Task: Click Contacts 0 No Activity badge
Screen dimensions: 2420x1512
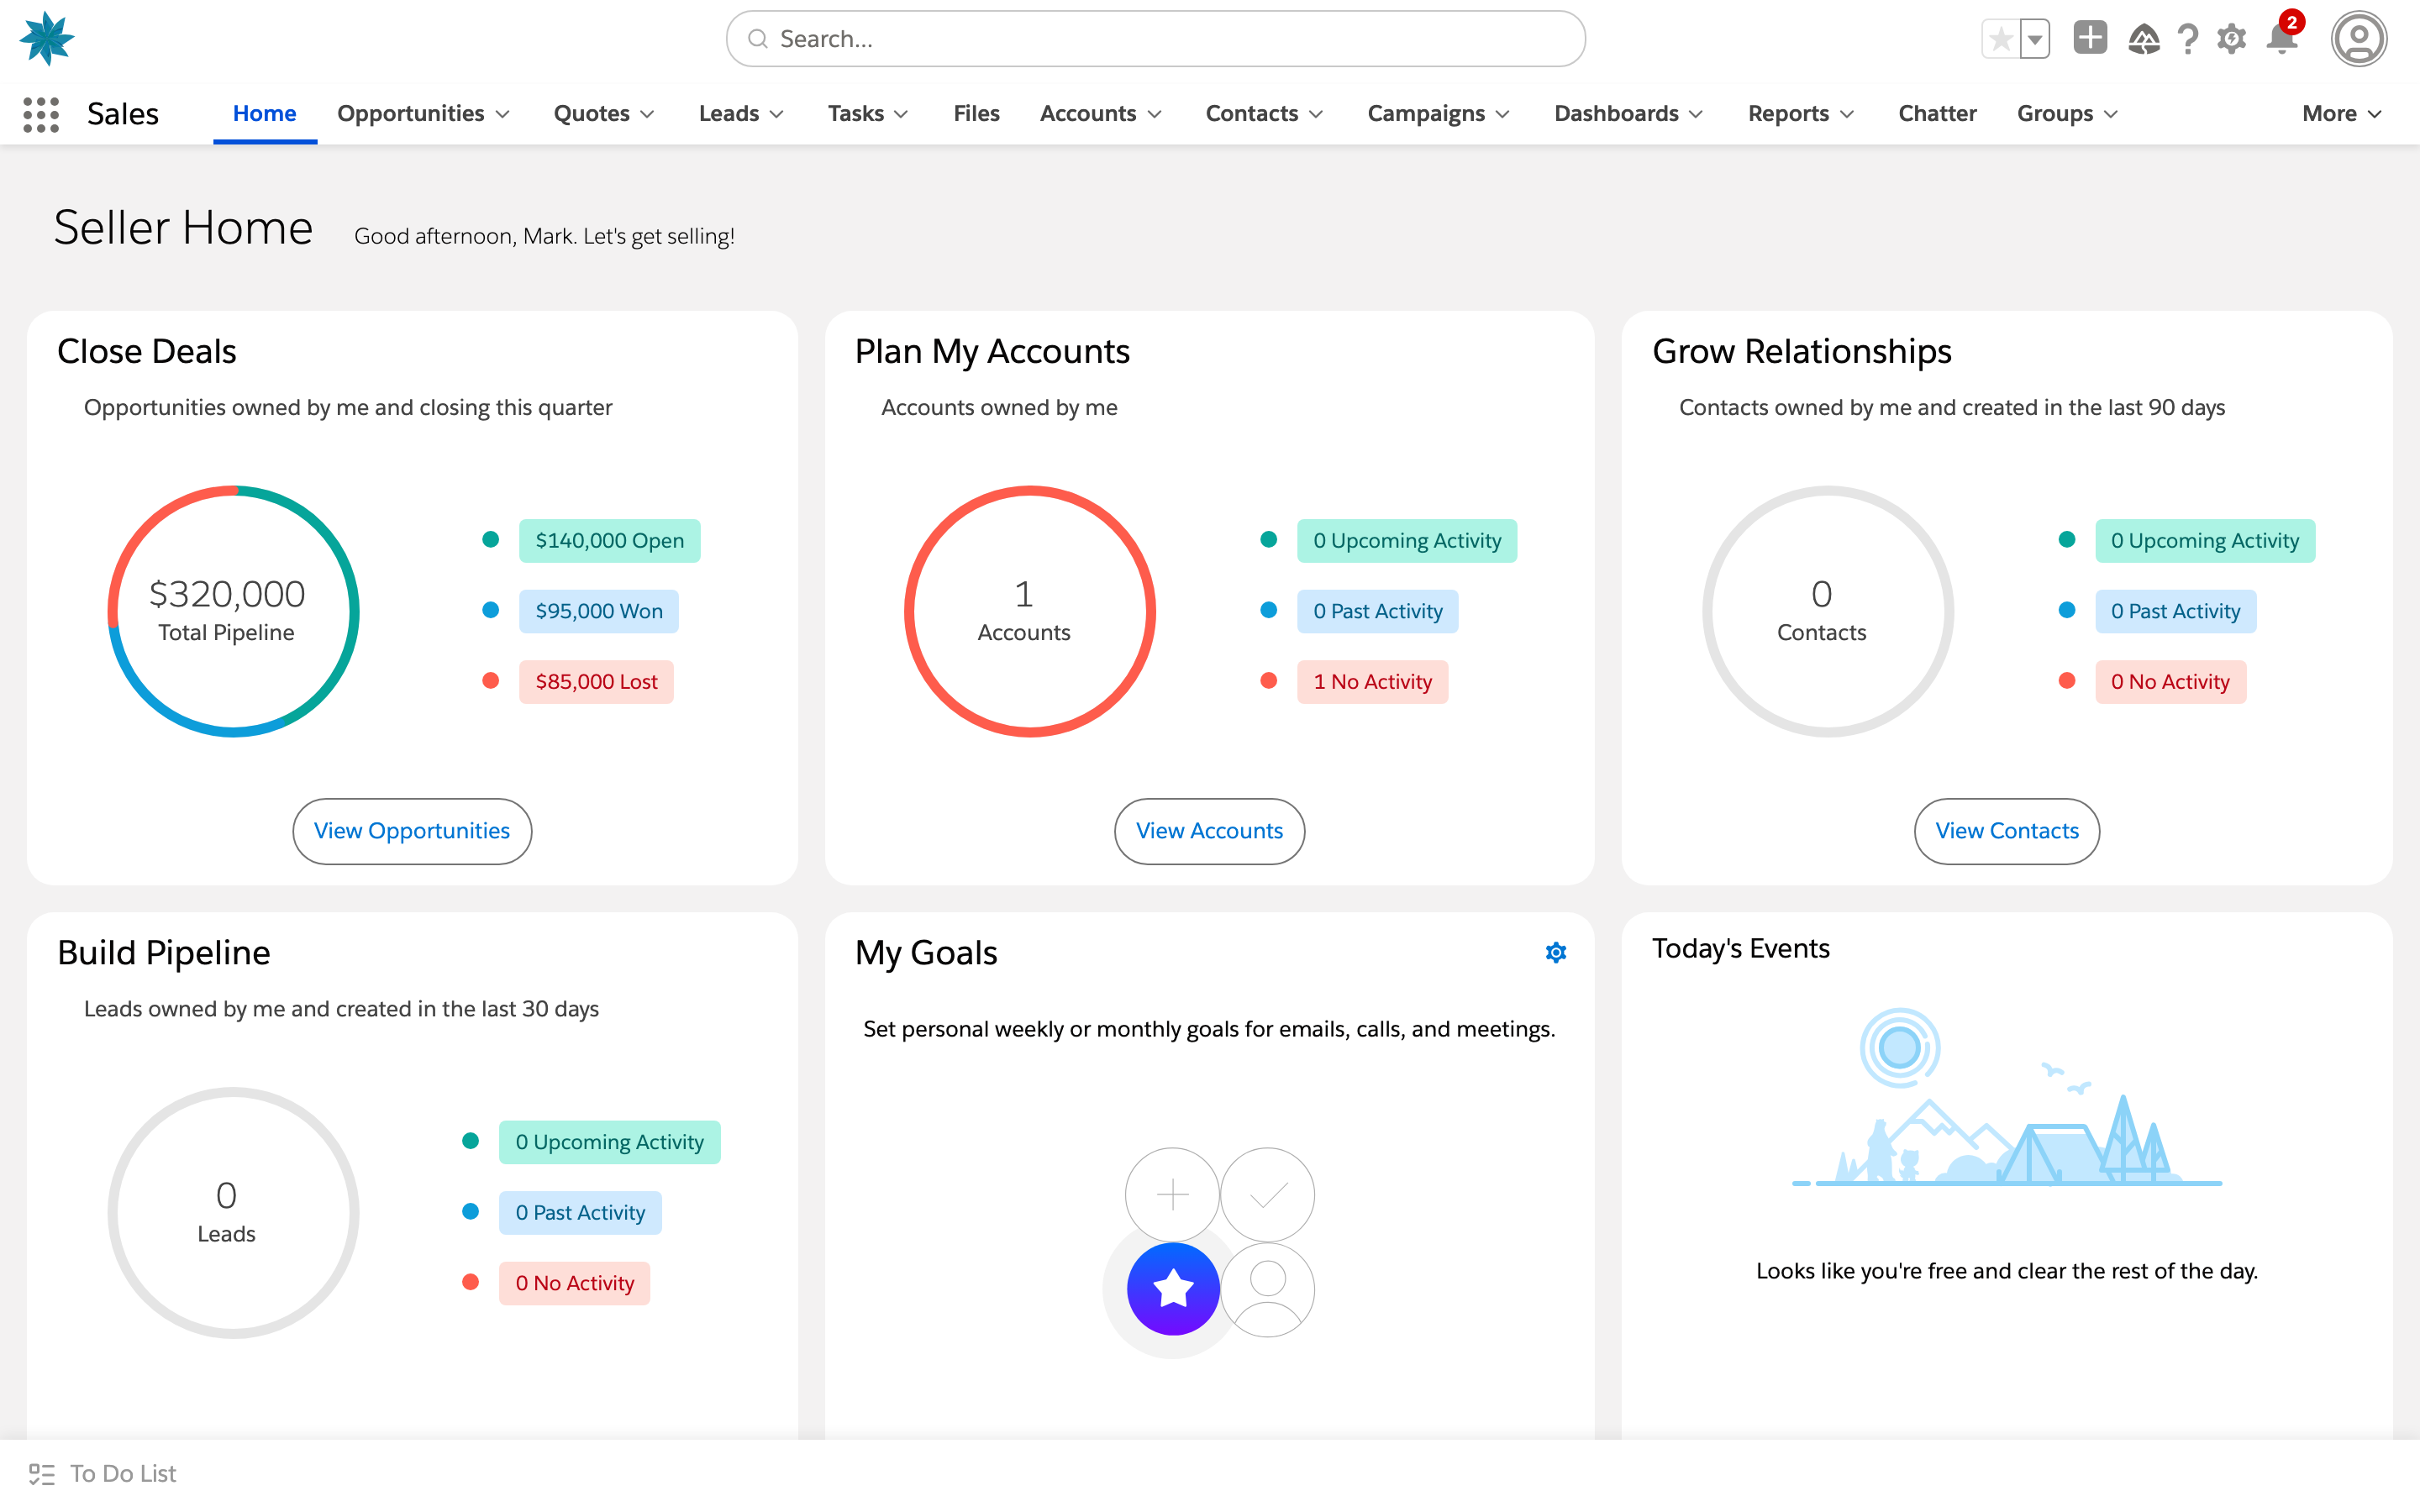Action: click(2170, 682)
